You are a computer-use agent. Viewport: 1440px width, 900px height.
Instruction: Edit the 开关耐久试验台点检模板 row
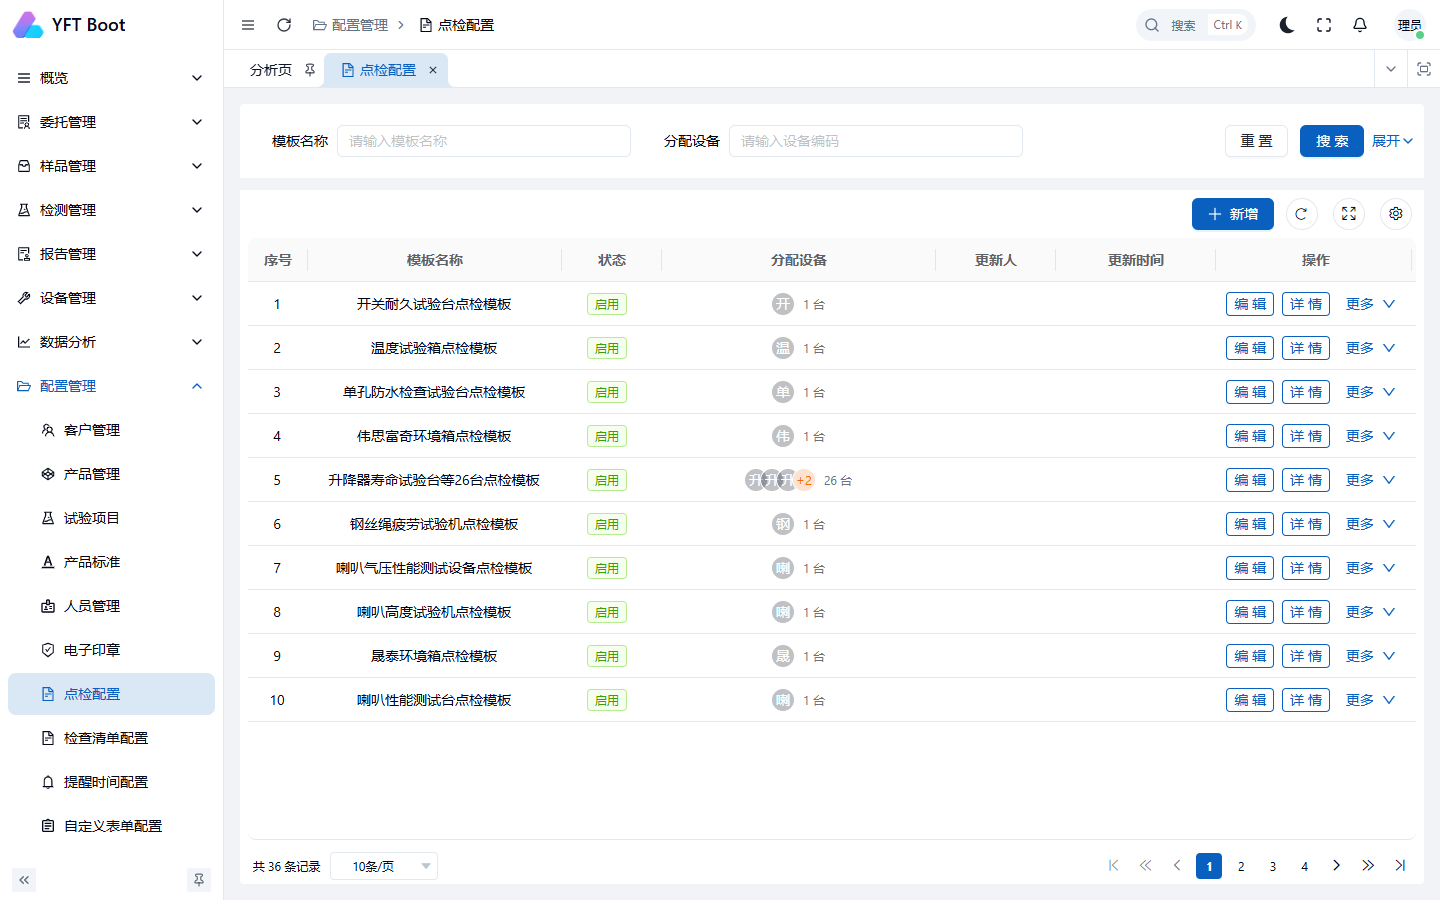[1250, 304]
